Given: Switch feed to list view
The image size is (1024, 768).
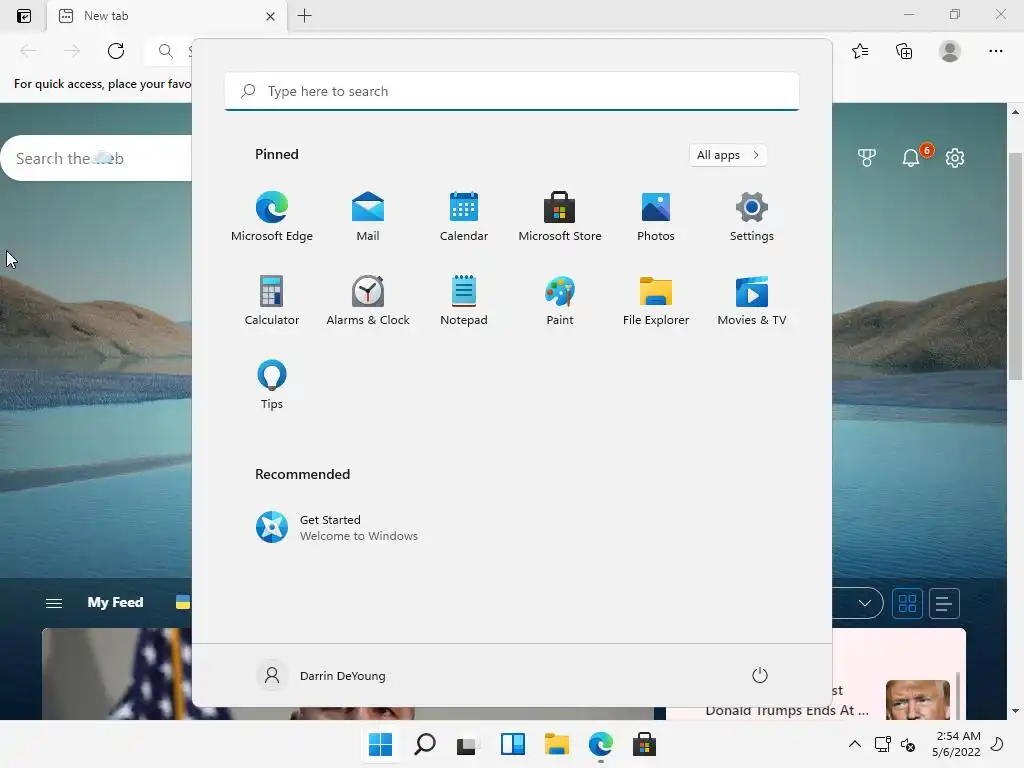Looking at the screenshot, I should point(944,603).
